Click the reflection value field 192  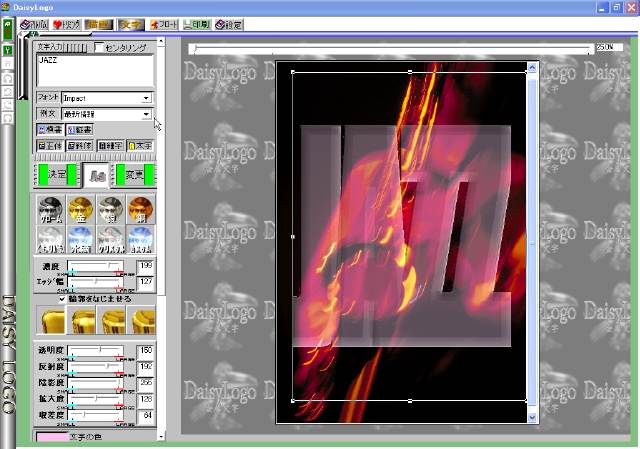point(146,367)
